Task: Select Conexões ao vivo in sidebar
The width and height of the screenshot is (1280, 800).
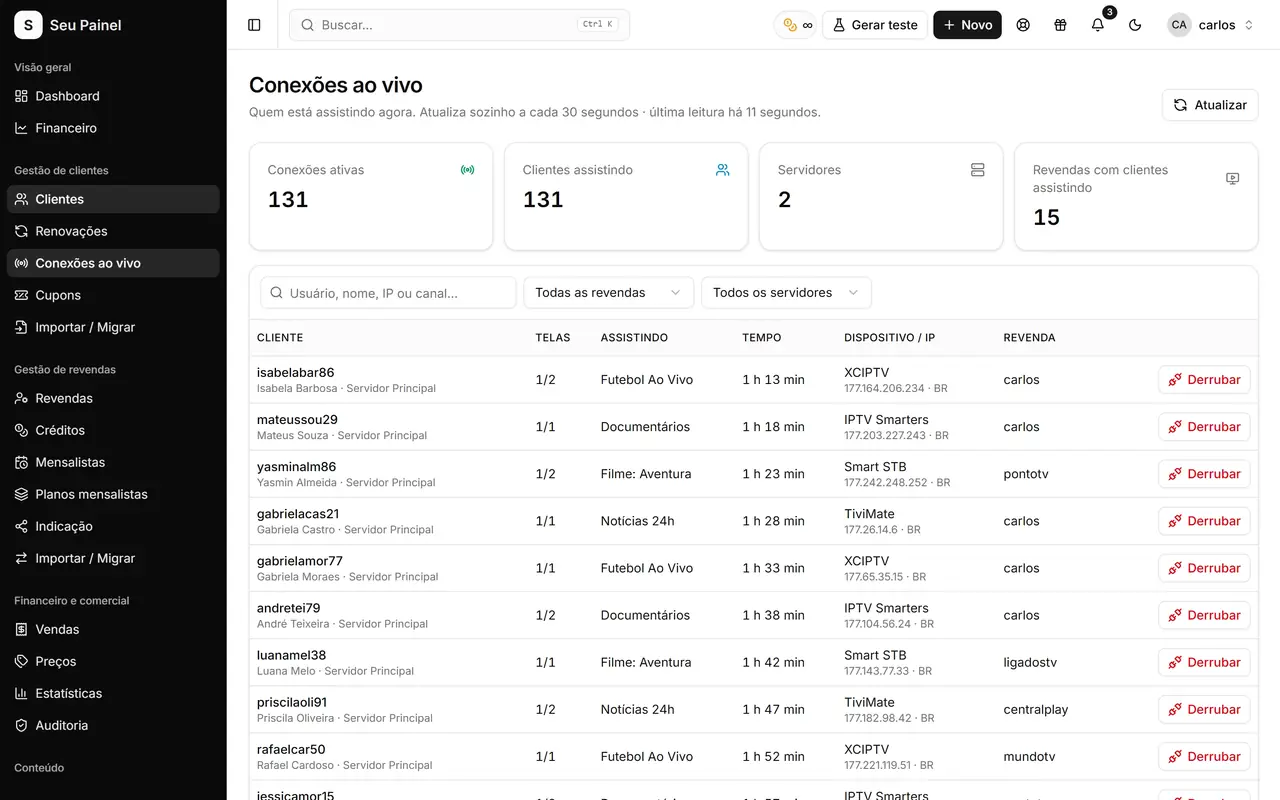Action: [113, 263]
